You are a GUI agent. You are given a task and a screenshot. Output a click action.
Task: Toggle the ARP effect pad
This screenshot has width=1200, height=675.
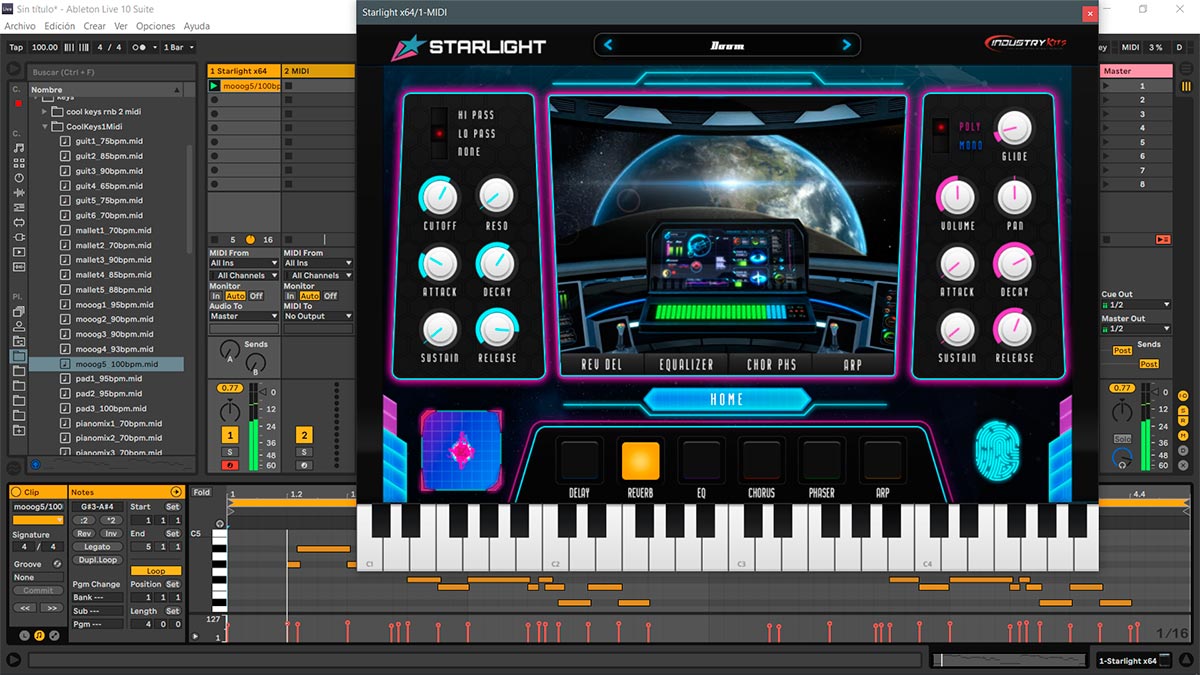[x=882, y=460]
